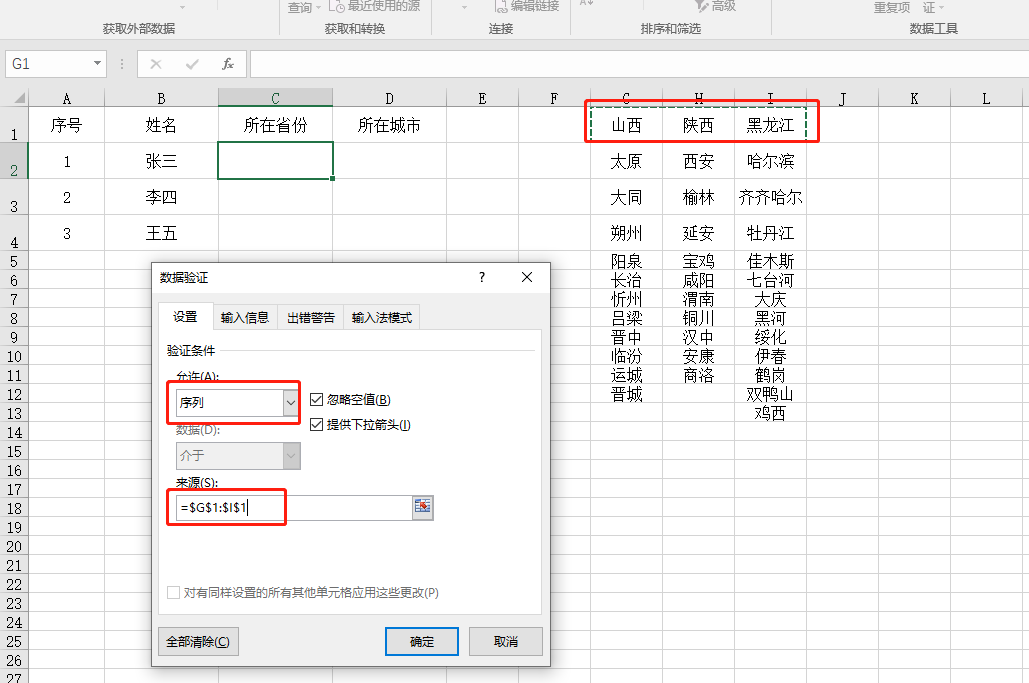Select column D header

(389, 98)
